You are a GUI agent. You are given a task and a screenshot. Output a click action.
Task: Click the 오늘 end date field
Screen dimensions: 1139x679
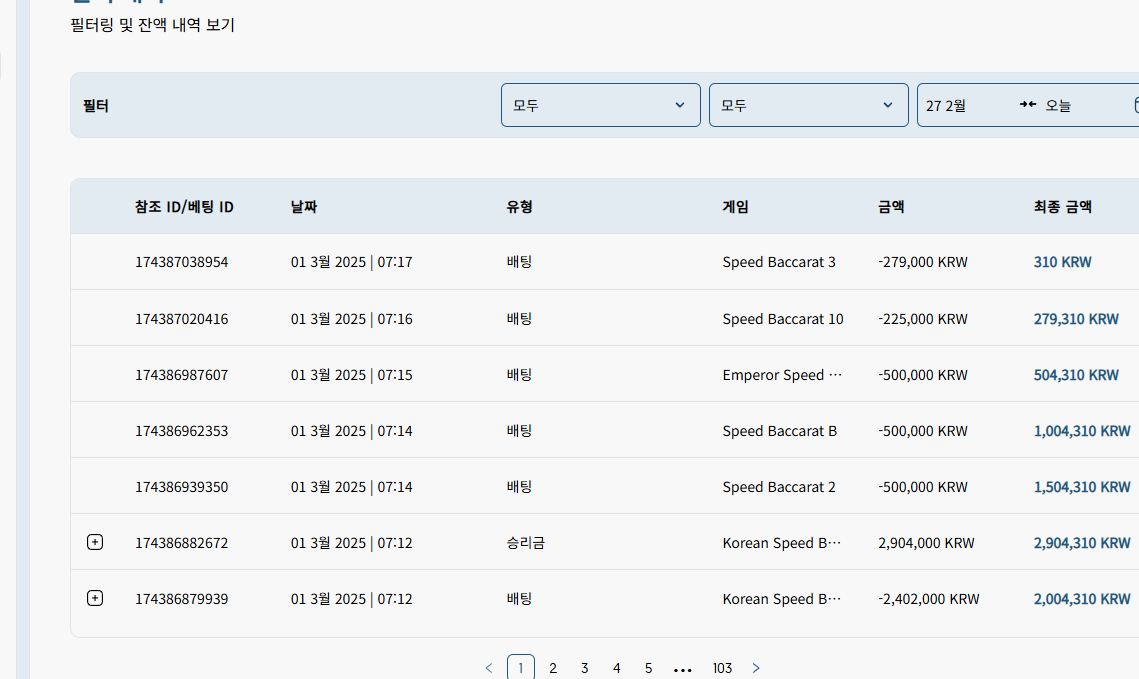click(1058, 106)
